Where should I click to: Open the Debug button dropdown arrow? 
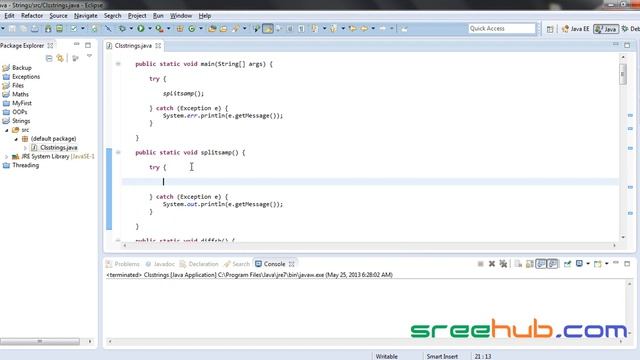click(x=131, y=28)
